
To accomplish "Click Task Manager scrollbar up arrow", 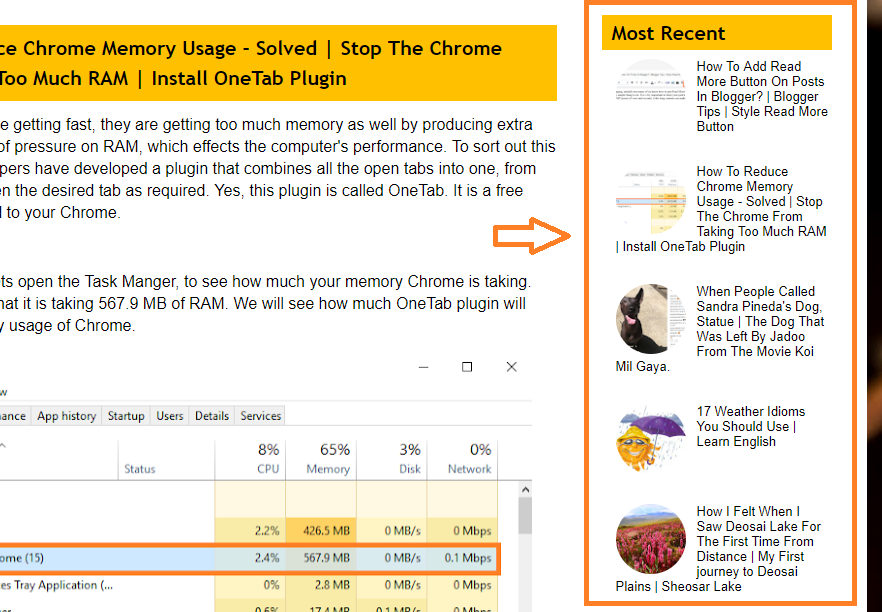I will 525,489.
